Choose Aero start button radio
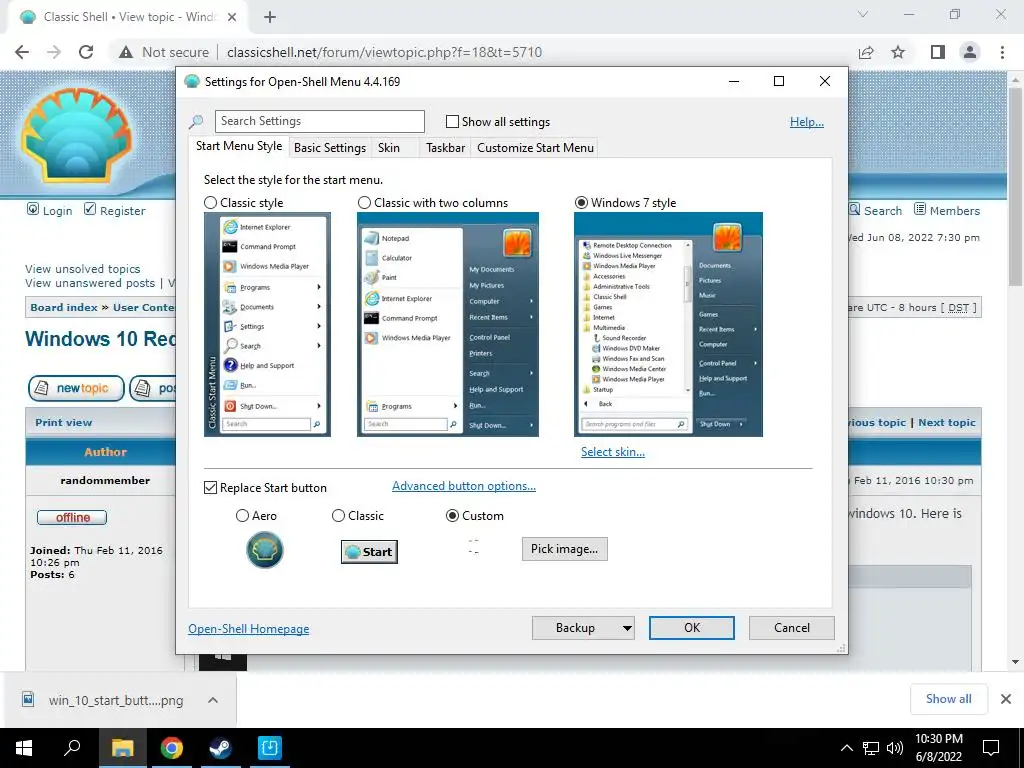Screen dimensions: 1024x768 click(x=242, y=516)
